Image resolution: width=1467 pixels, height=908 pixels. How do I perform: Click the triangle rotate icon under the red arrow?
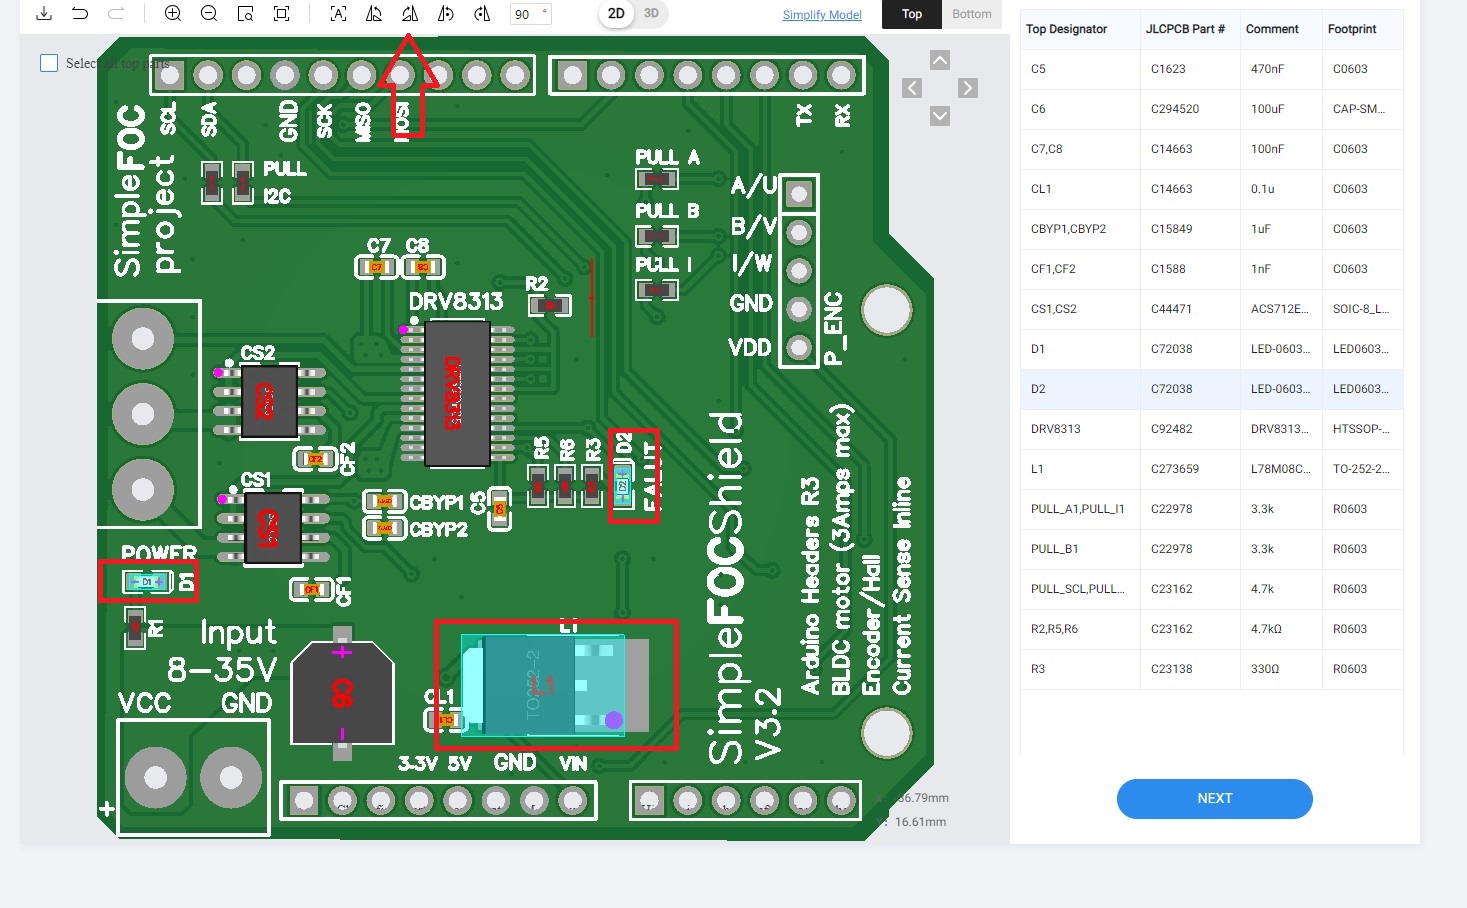(x=410, y=14)
